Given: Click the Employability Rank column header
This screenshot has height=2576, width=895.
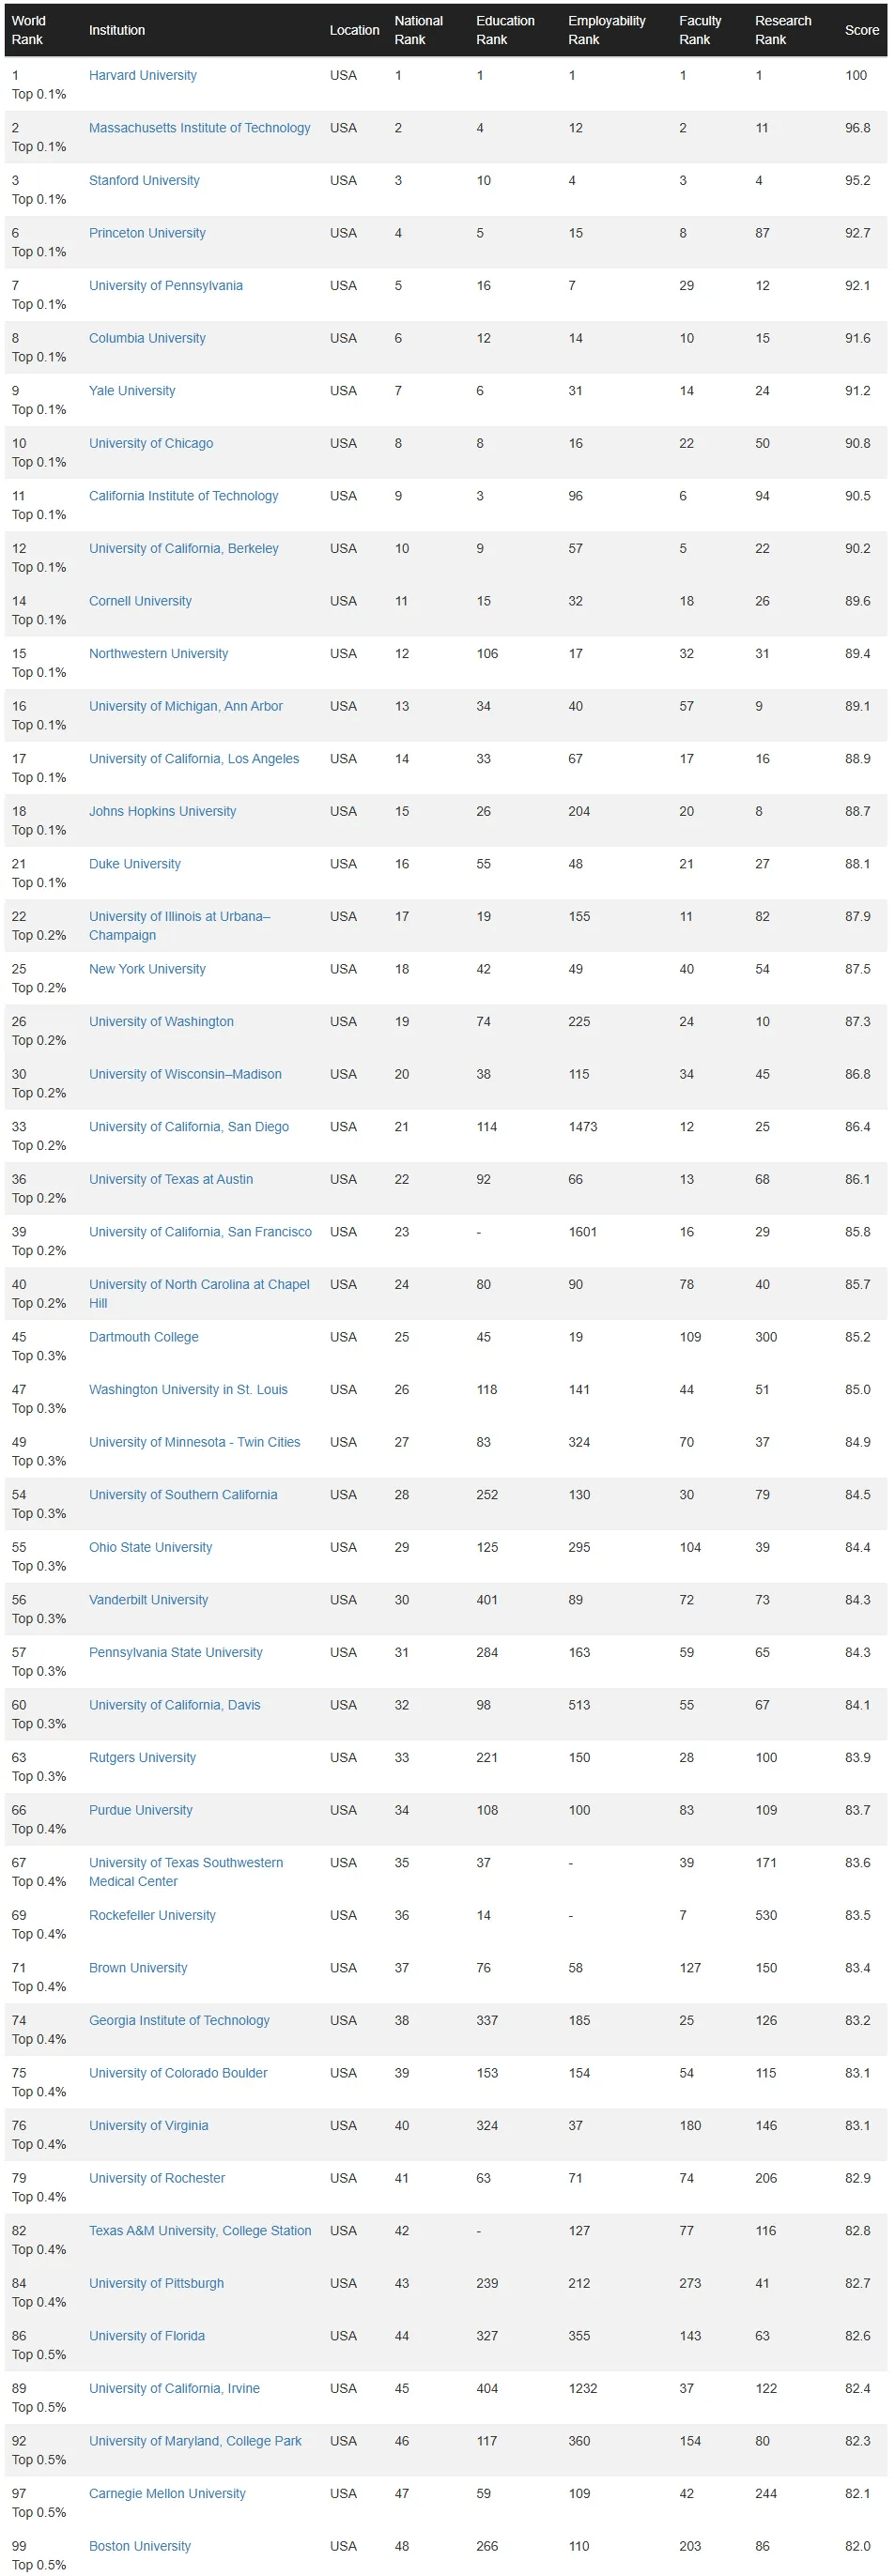Looking at the screenshot, I should tap(606, 30).
